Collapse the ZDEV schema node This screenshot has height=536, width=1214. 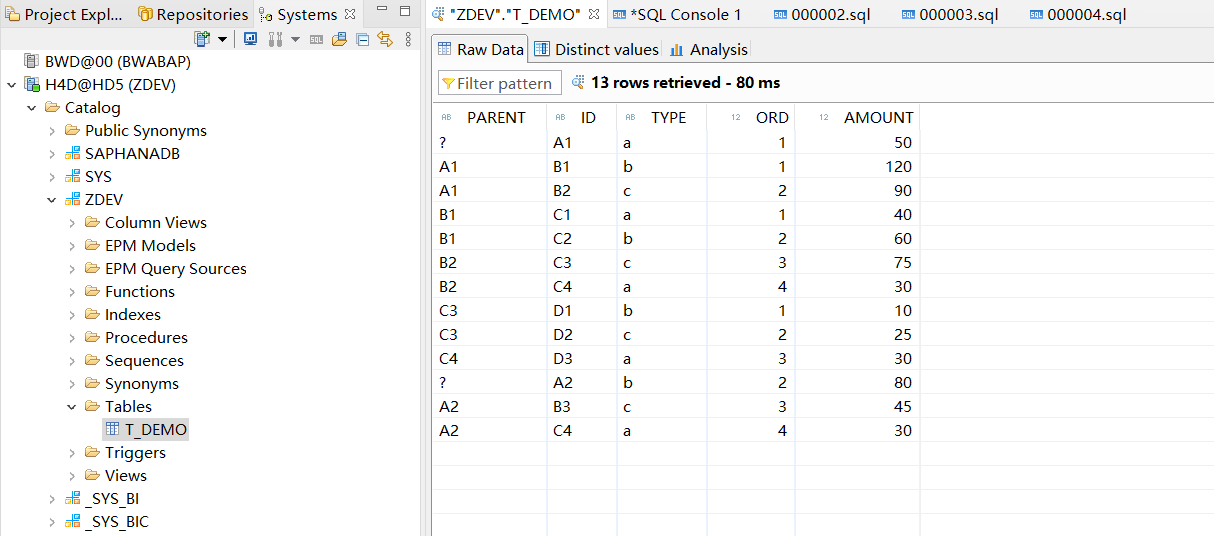[x=52, y=200]
